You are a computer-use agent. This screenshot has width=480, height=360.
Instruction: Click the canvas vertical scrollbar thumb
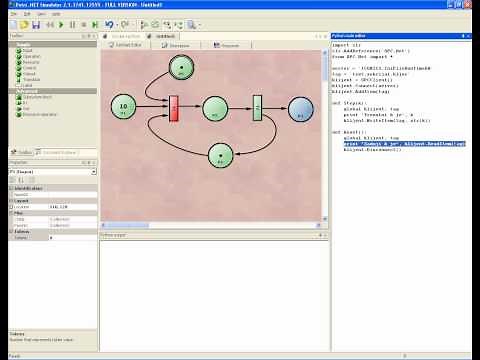click(325, 68)
